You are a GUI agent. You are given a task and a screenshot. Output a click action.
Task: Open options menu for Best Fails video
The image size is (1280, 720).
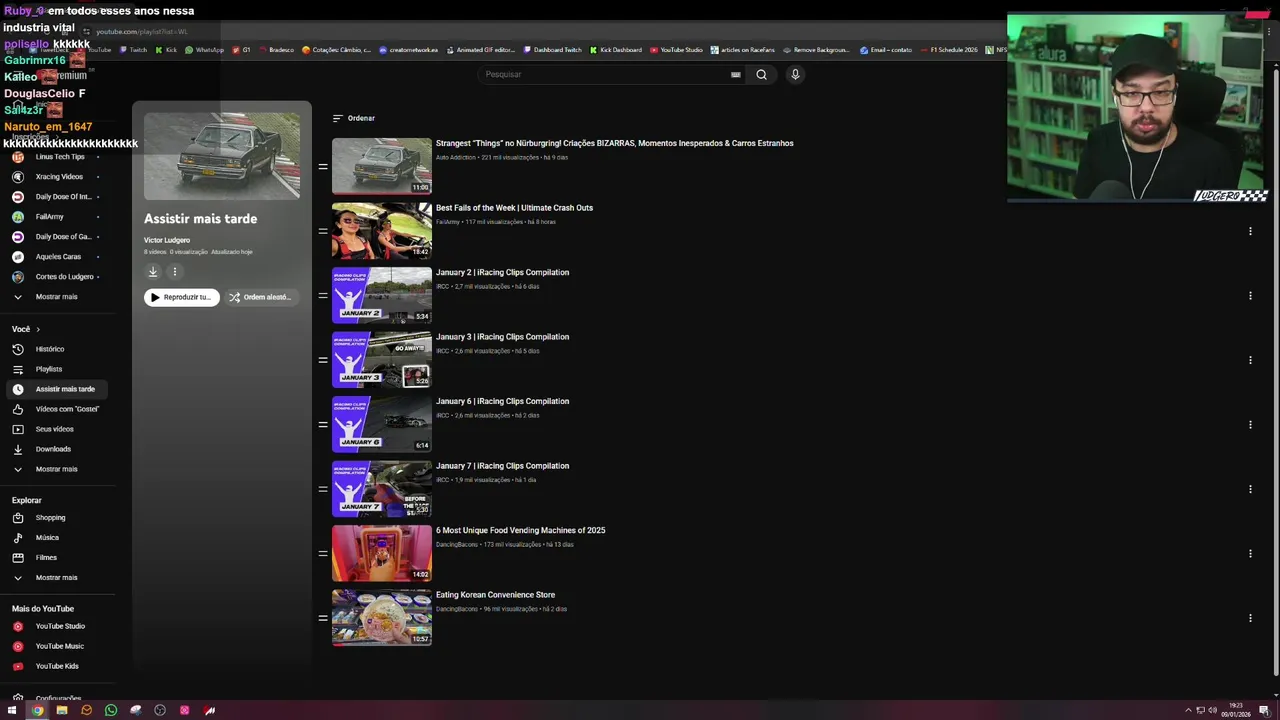point(1250,231)
